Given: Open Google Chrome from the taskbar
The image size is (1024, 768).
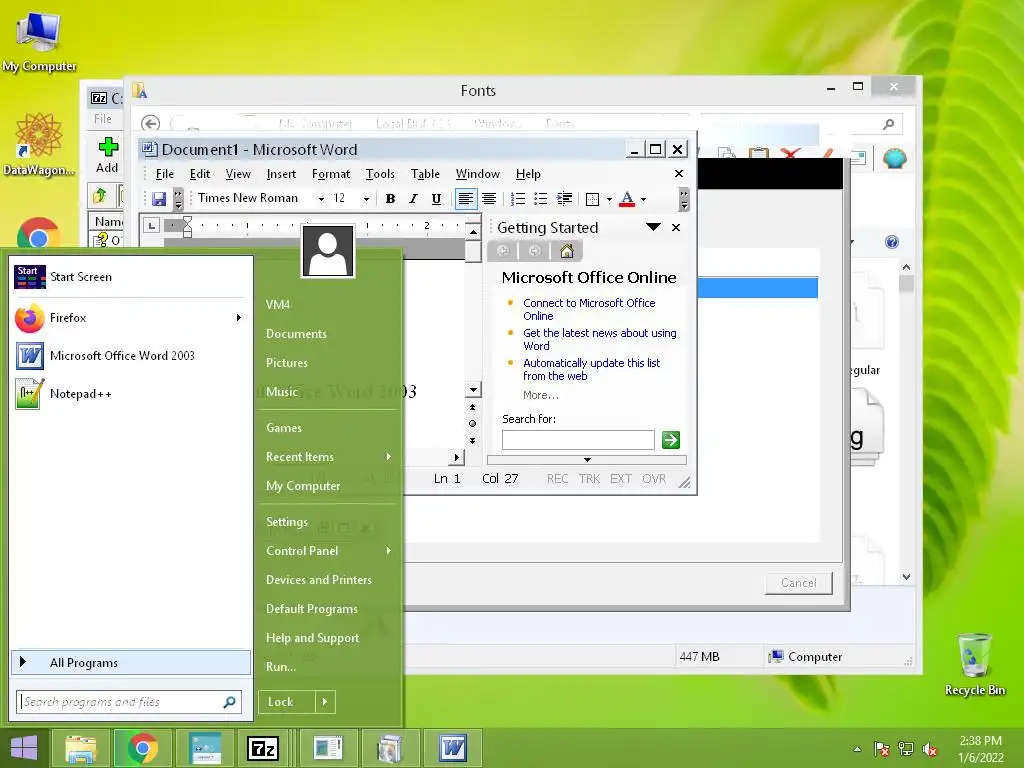Looking at the screenshot, I should click(142, 748).
